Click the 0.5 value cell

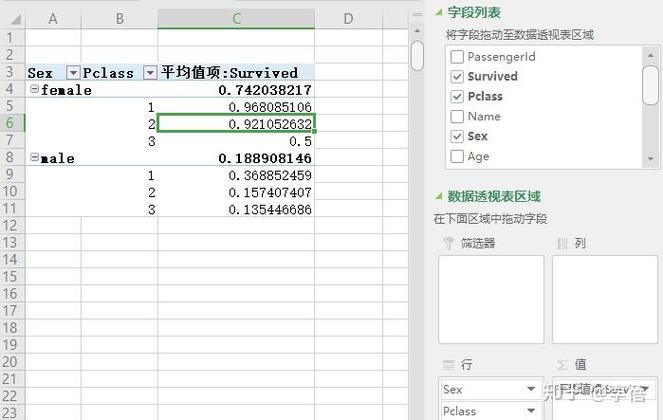point(236,141)
